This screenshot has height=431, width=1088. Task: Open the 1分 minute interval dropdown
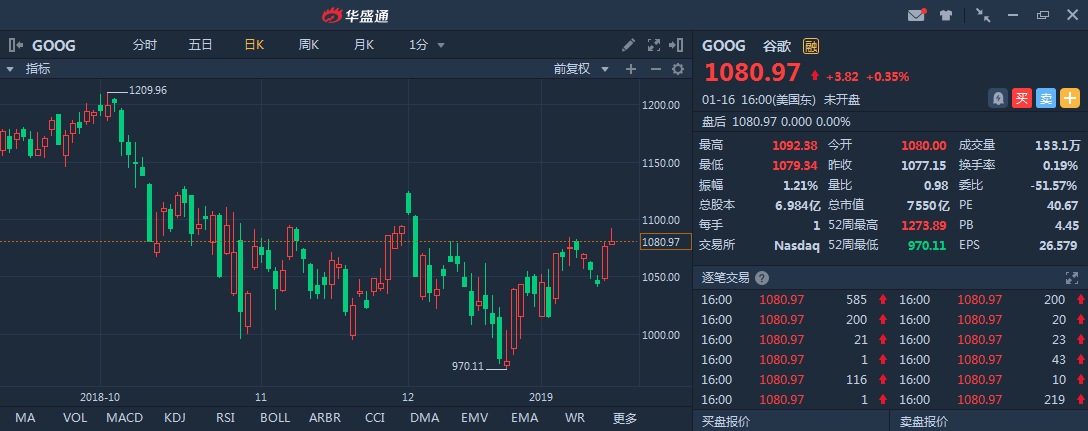coord(427,45)
